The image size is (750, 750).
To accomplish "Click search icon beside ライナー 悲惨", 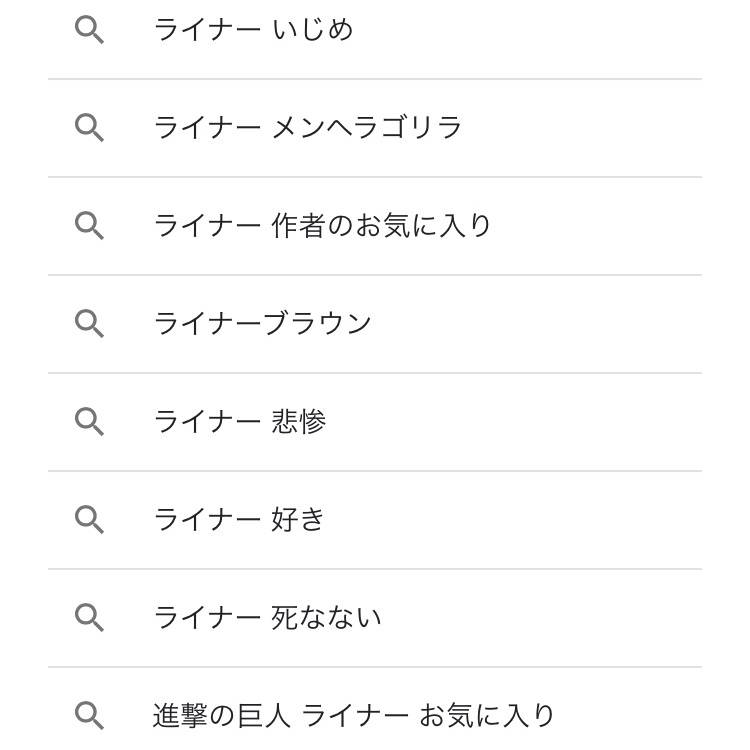I will pyautogui.click(x=89, y=422).
